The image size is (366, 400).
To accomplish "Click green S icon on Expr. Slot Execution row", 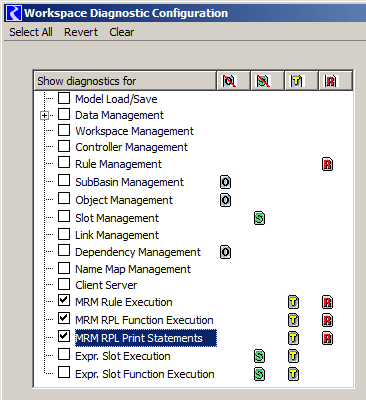I will tap(259, 356).
